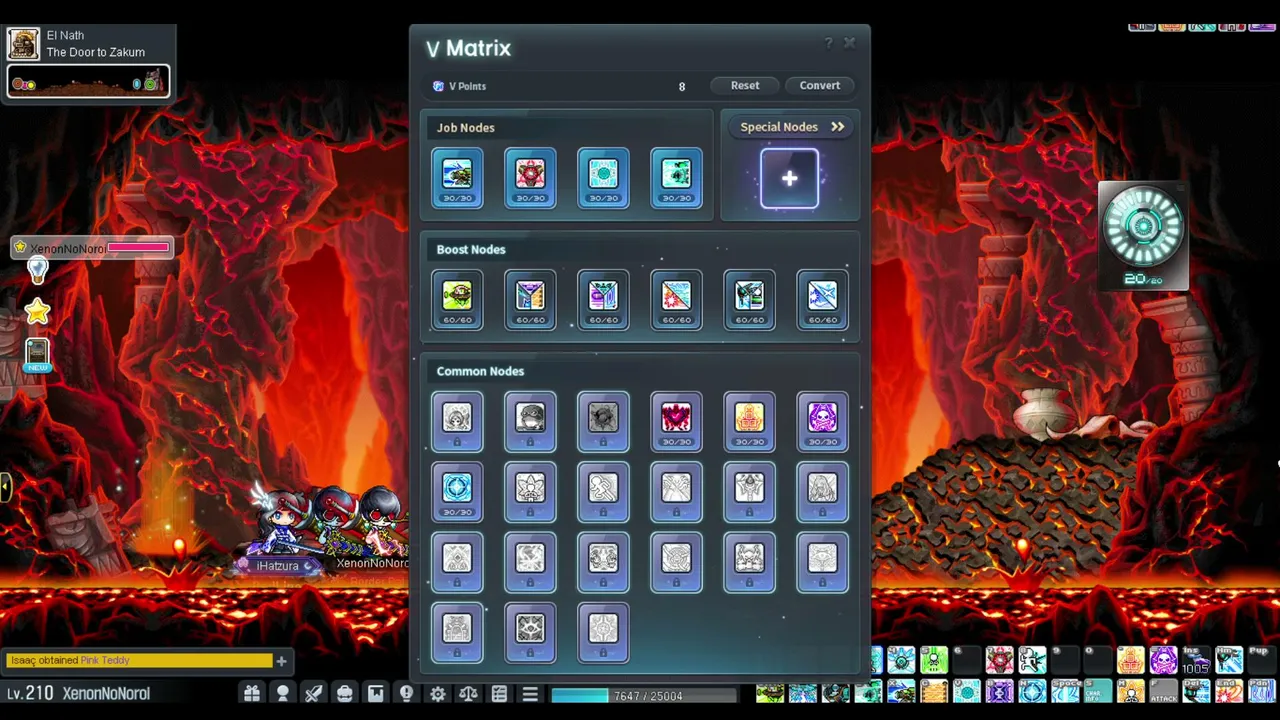Click the ATTACK quickslot button
The height and width of the screenshot is (720, 1280).
coord(1163,692)
